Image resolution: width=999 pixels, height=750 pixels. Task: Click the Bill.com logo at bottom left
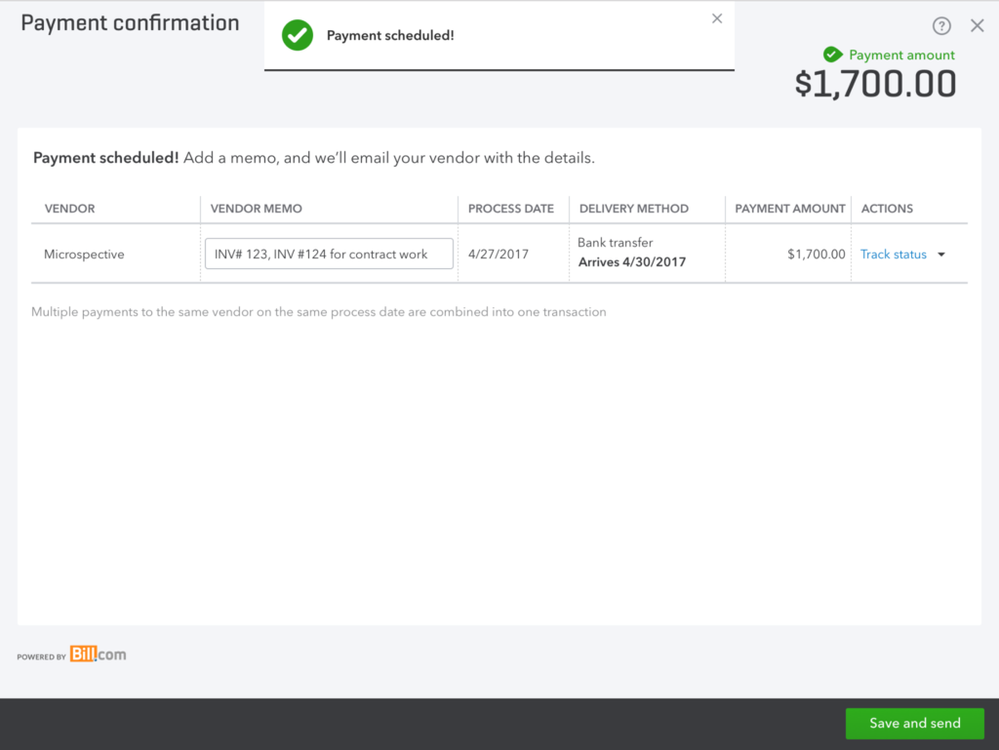(x=97, y=655)
